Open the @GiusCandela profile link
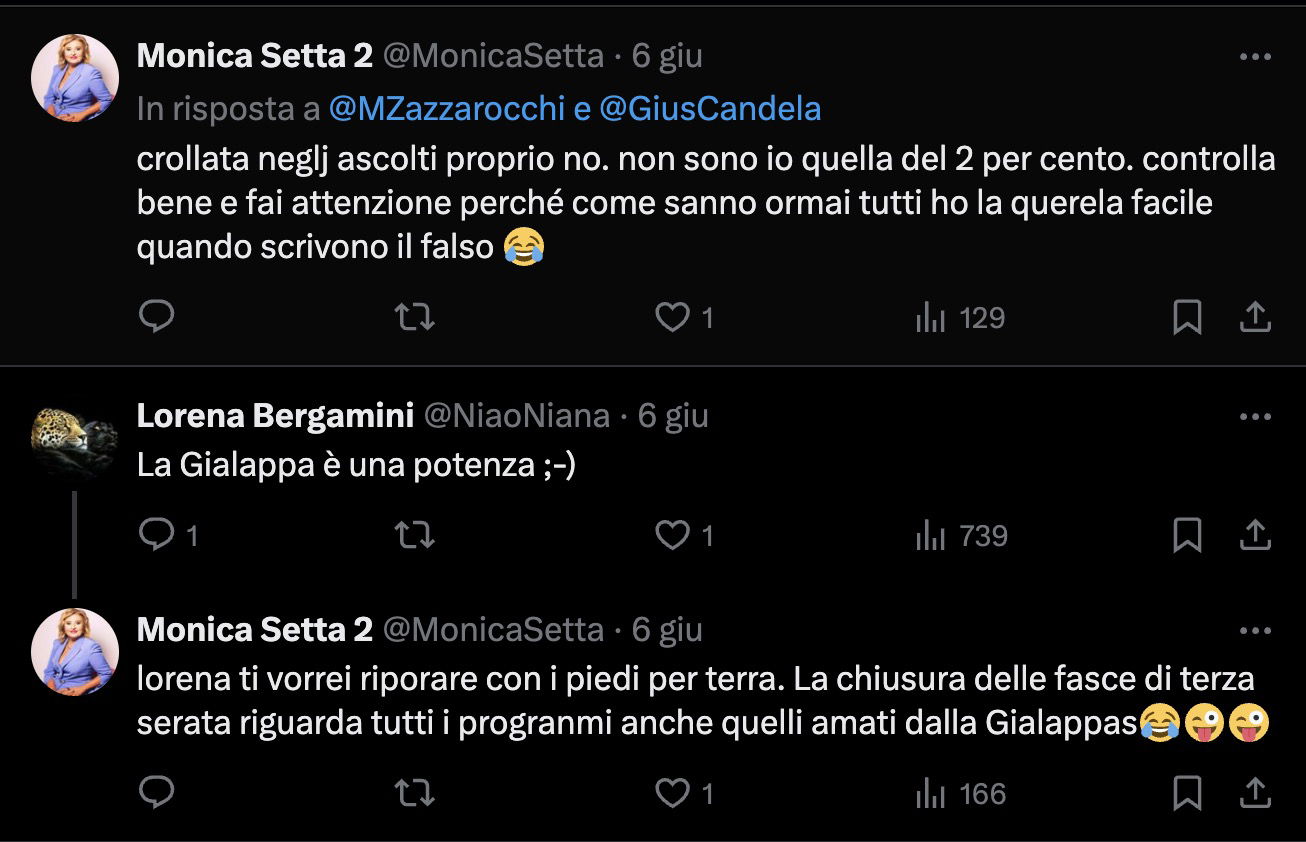Viewport: 1306px width, 842px height. coord(710,109)
